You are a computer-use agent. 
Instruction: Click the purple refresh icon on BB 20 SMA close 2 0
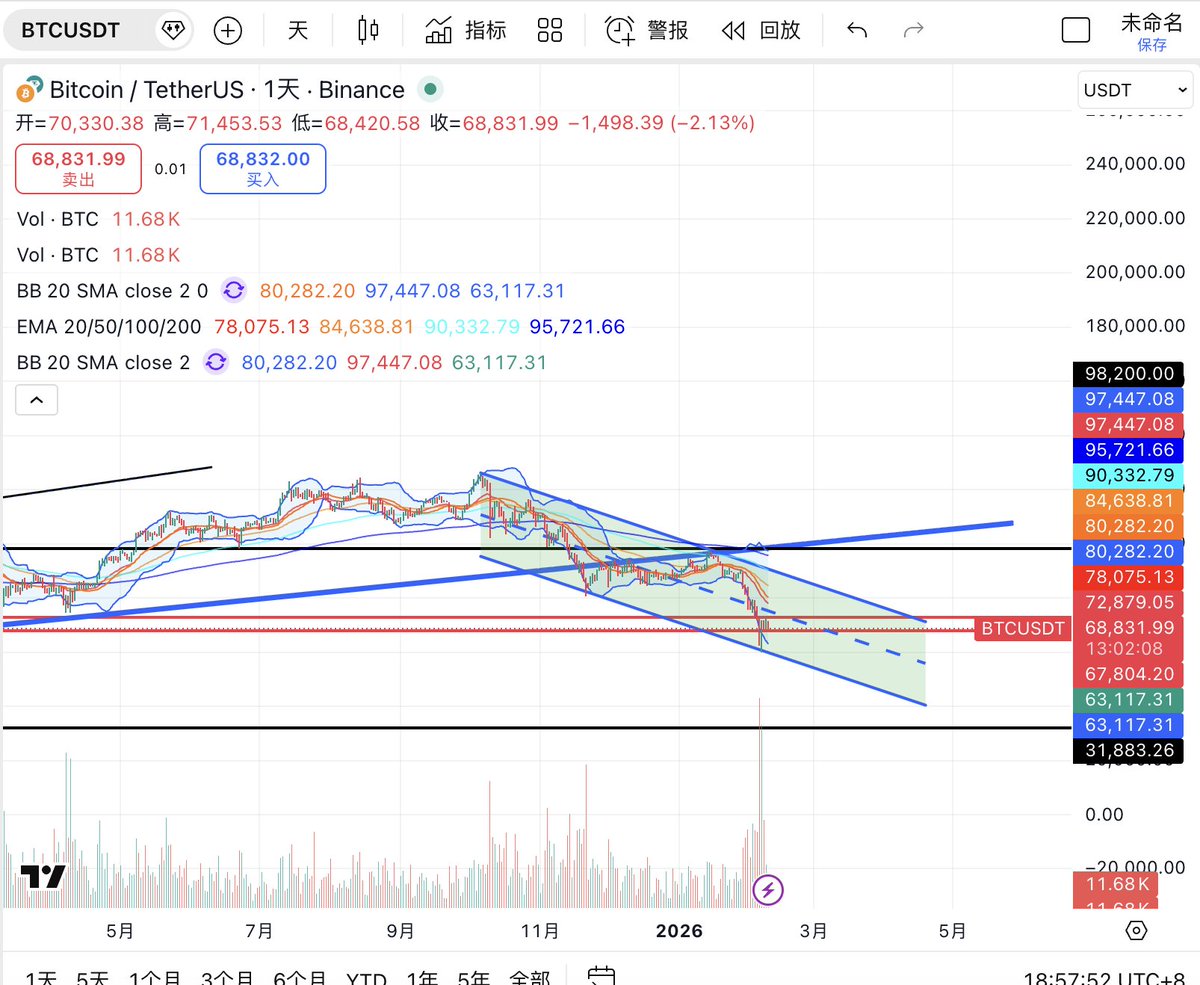coord(233,291)
